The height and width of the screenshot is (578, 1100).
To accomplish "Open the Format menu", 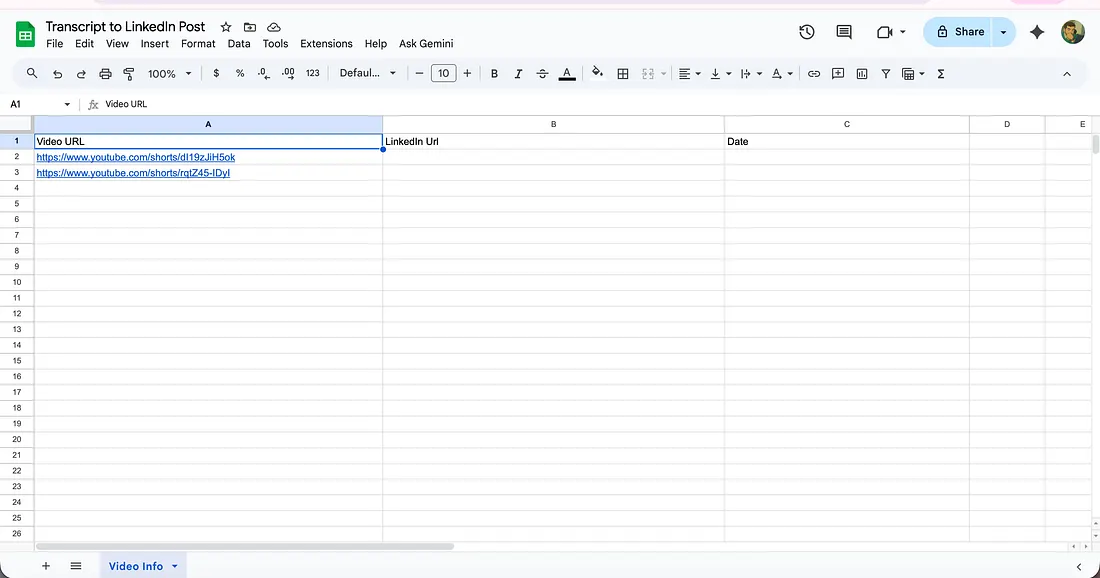I will pyautogui.click(x=198, y=44).
